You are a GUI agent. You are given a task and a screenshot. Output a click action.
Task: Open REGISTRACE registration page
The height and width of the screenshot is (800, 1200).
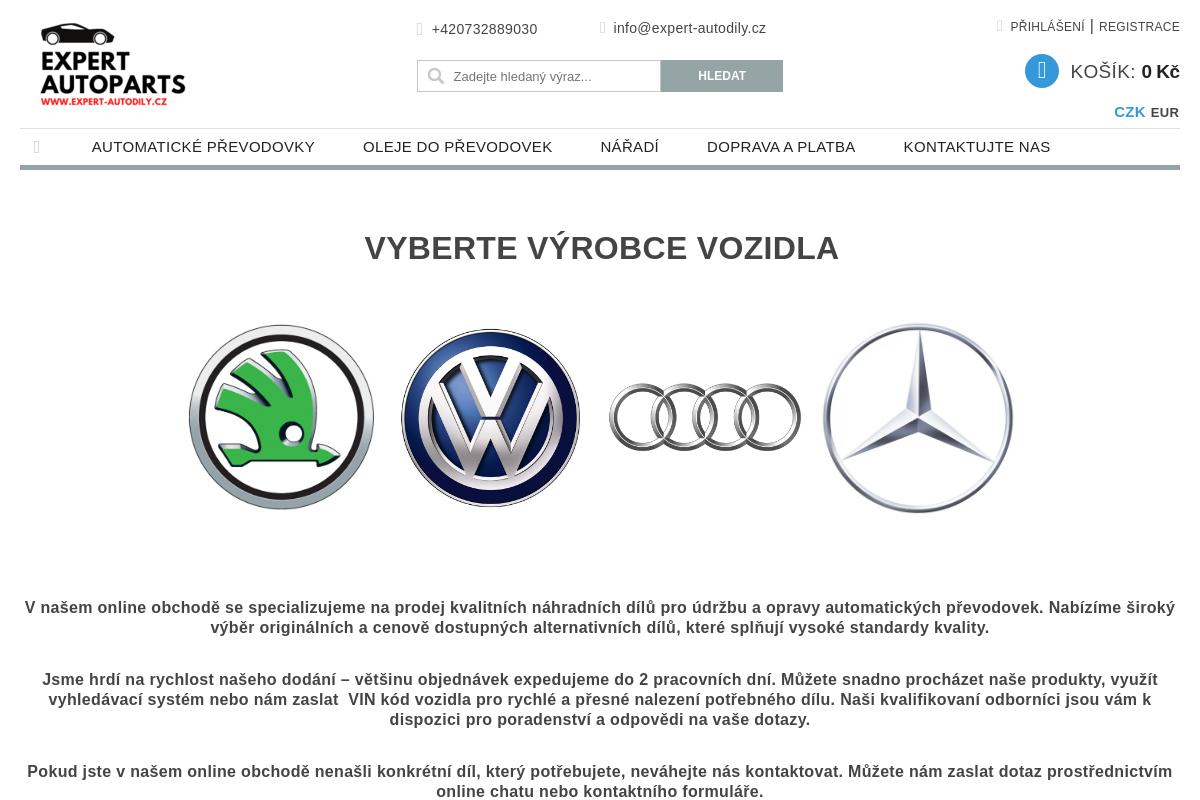tap(1139, 26)
